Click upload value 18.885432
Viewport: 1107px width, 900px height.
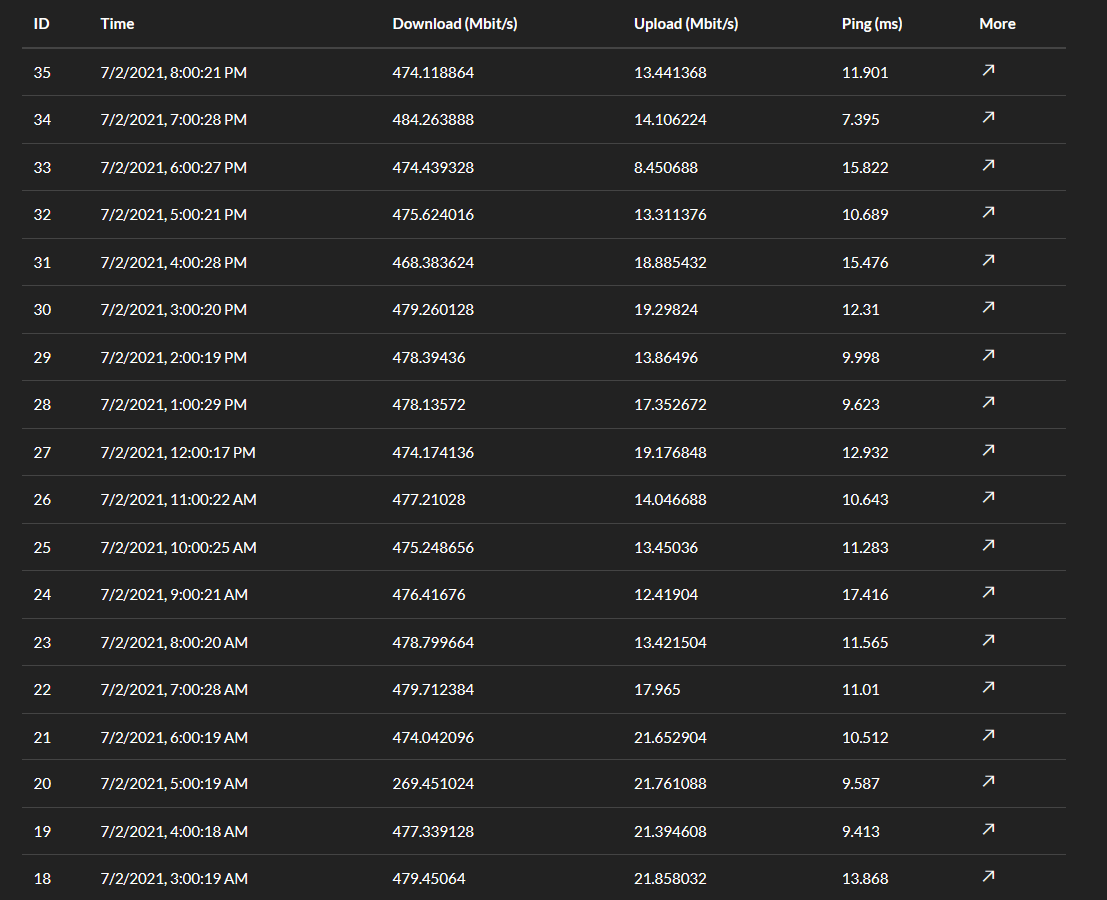[670, 263]
